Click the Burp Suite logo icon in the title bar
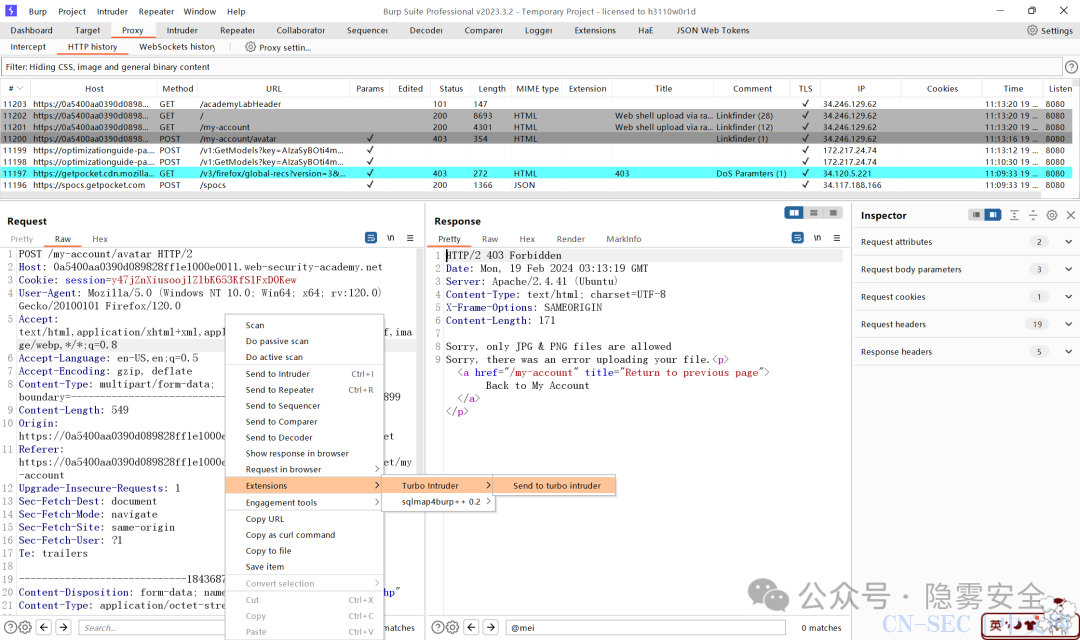This screenshot has height=640, width=1080. point(11,11)
